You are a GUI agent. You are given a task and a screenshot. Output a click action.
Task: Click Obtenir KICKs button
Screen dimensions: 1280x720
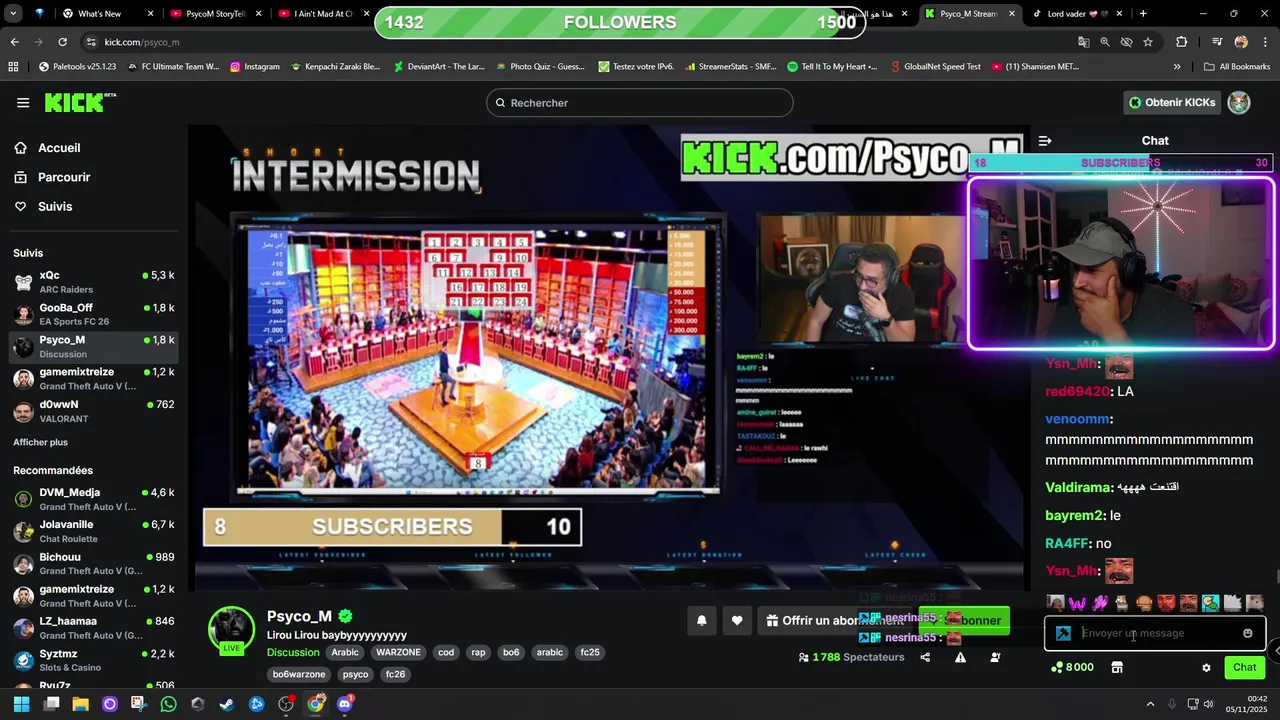coord(1170,102)
